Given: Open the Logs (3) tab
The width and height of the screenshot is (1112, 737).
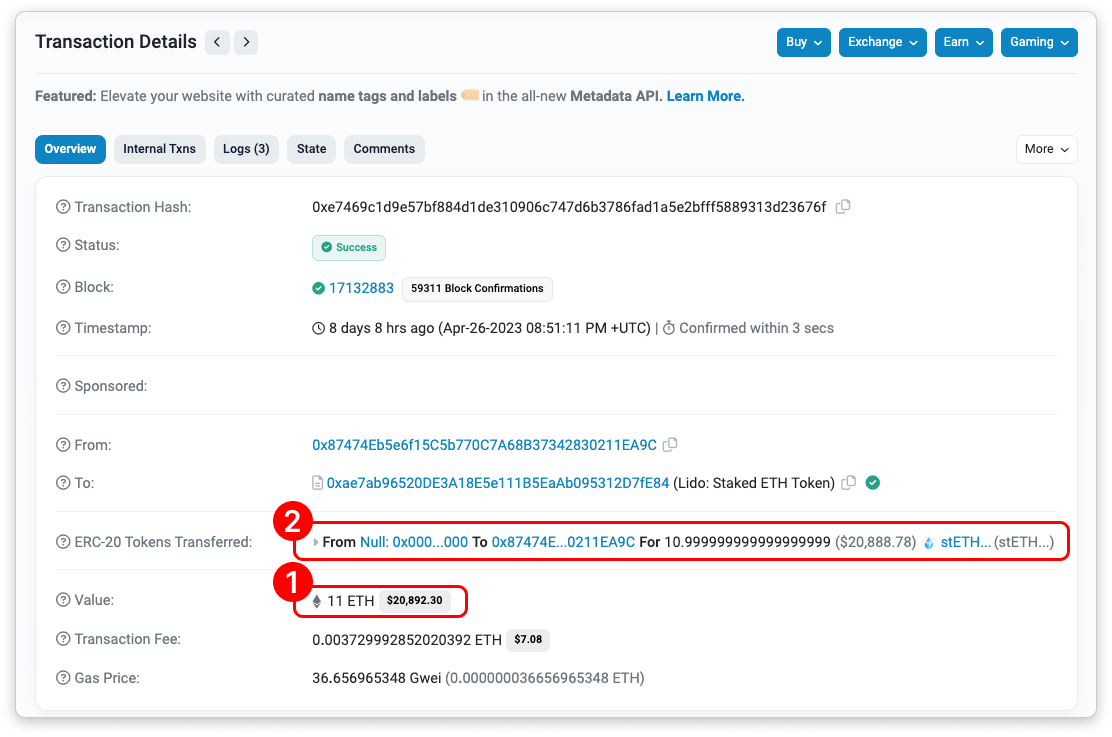Looking at the screenshot, I should pos(246,149).
